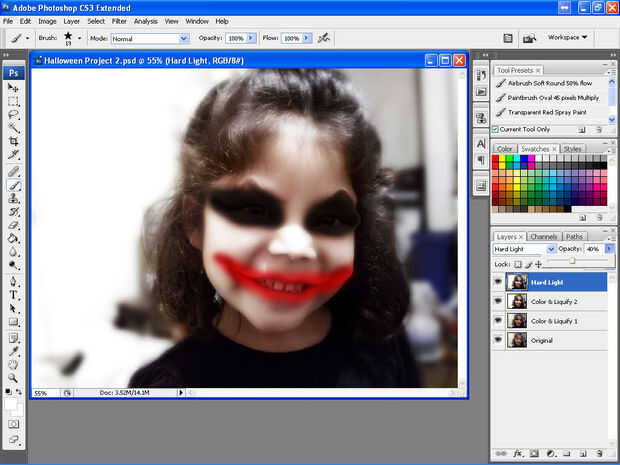Viewport: 620px width, 465px height.
Task: Select the Move tool
Action: coord(13,88)
